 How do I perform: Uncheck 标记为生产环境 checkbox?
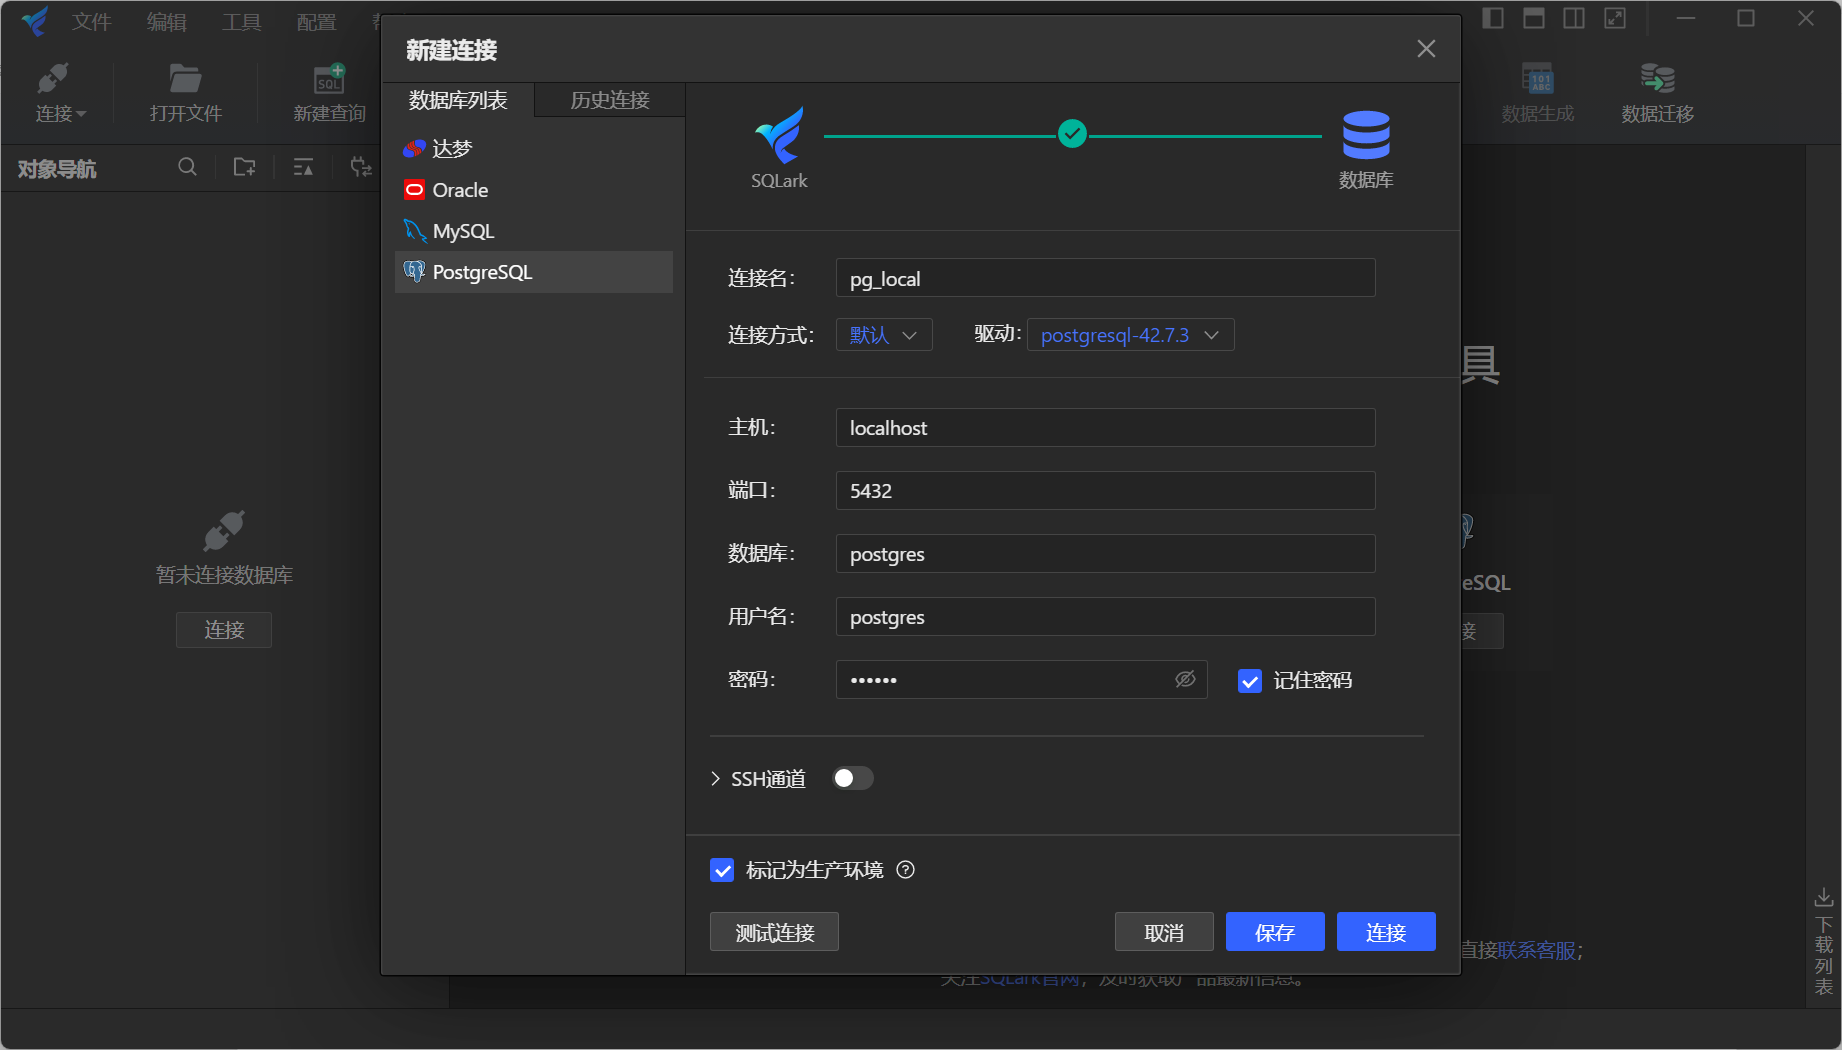coord(722,870)
